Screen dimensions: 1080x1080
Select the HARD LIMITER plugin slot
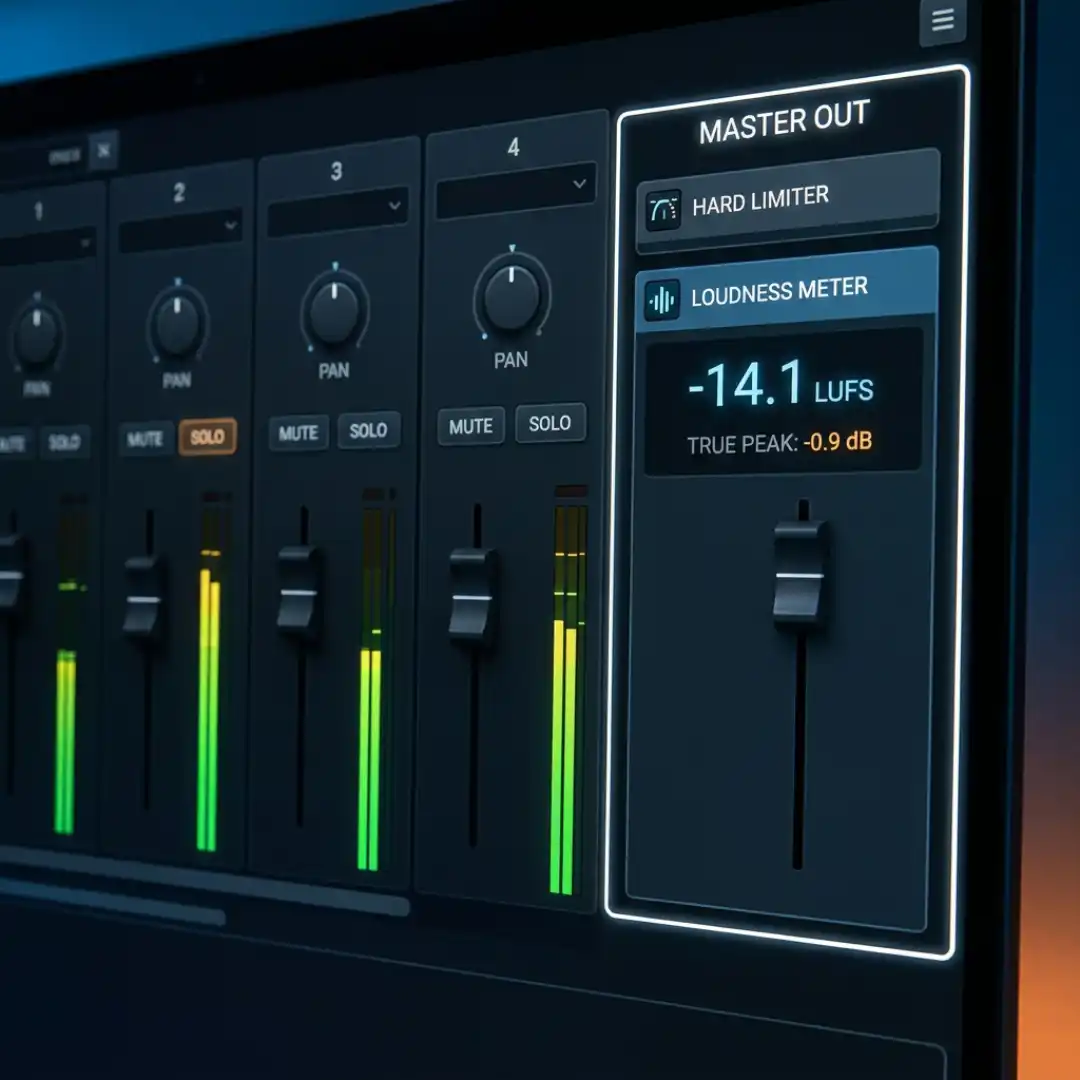tap(787, 200)
